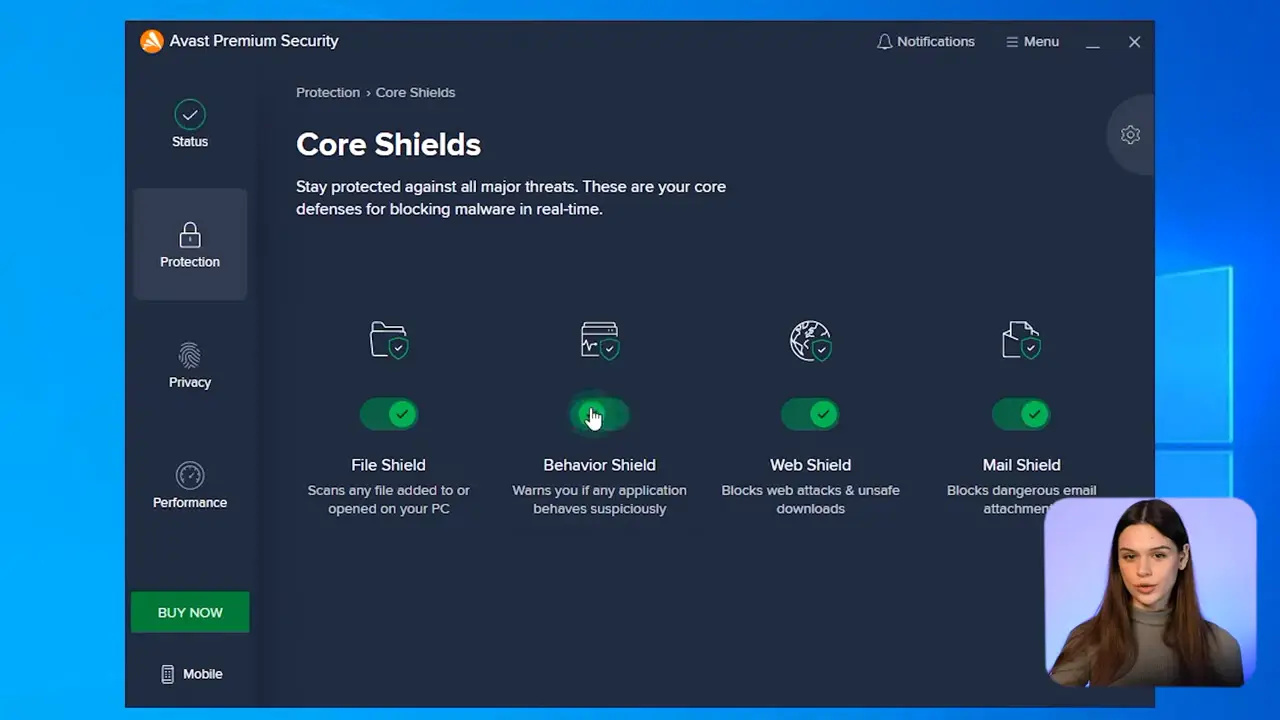
Task: Click the Core Shields breadcrumb text
Action: (x=415, y=92)
